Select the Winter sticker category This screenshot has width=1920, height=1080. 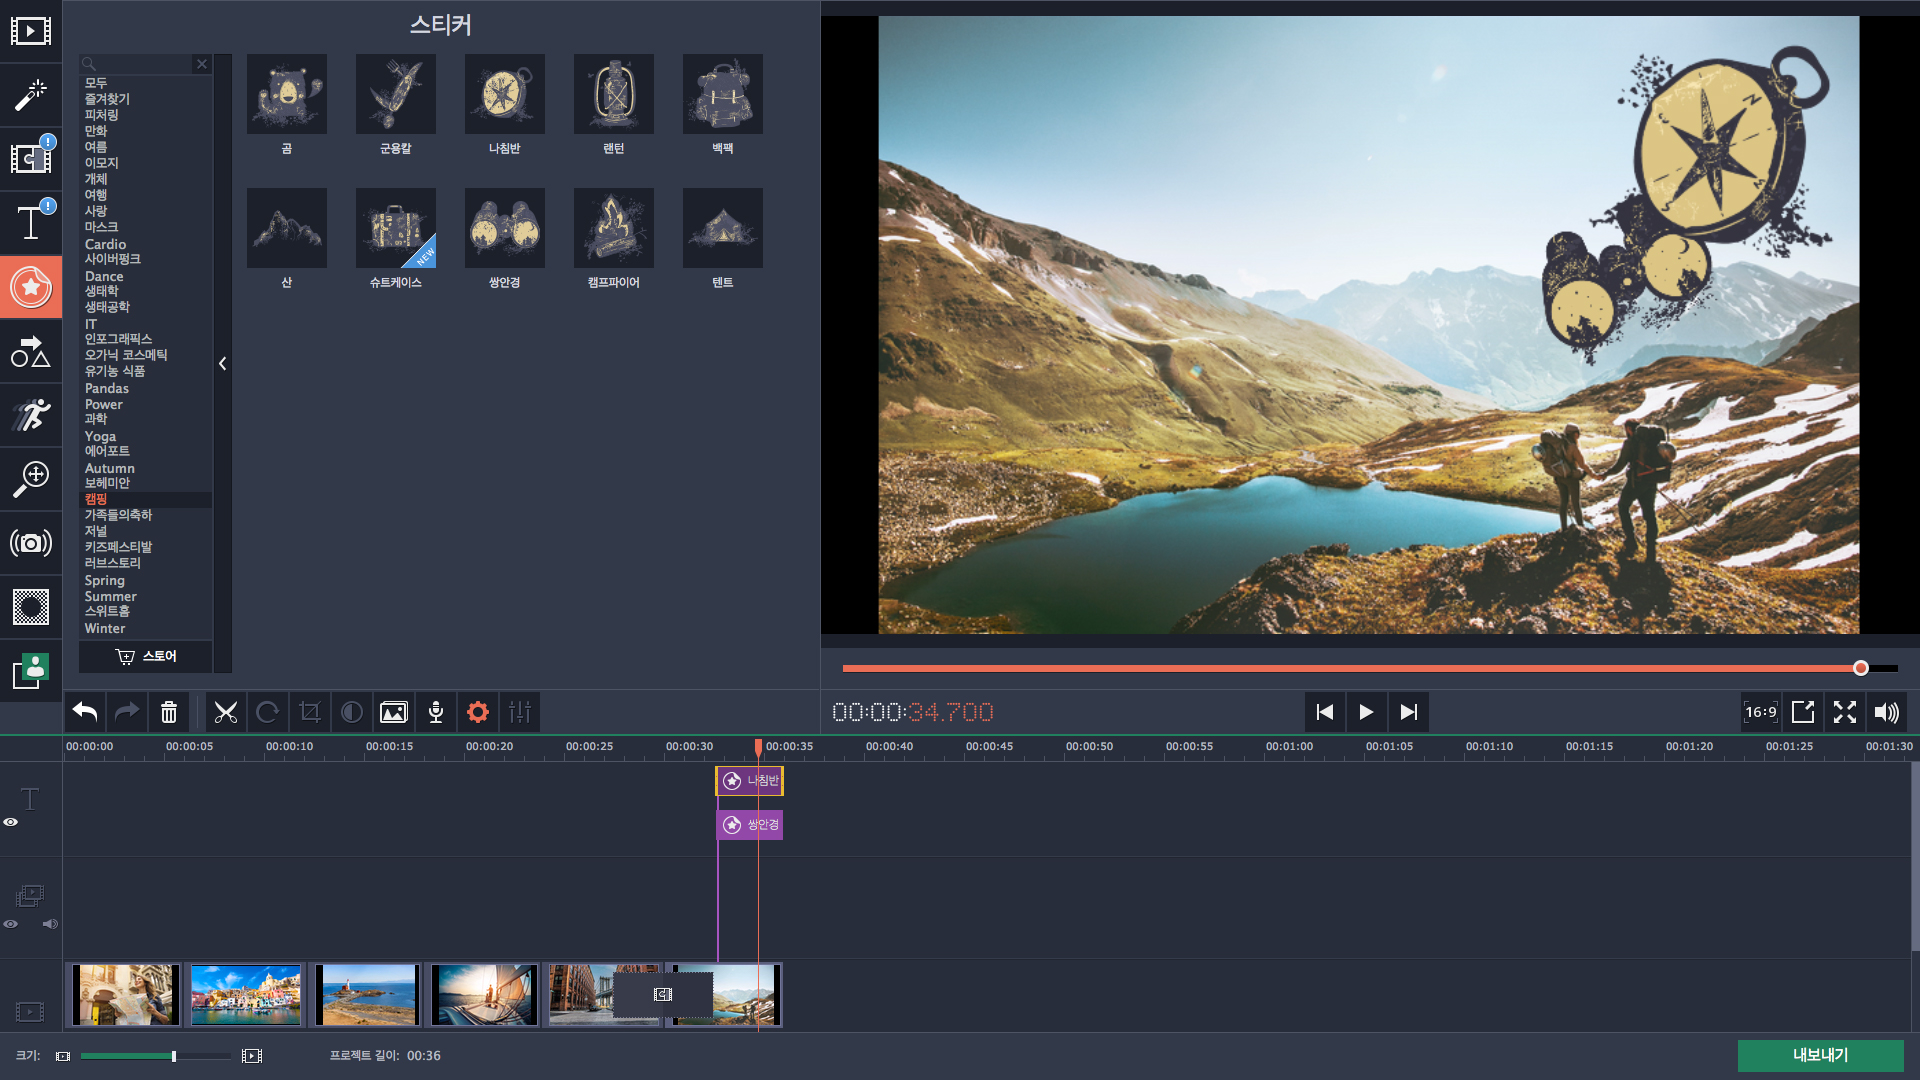pyautogui.click(x=105, y=629)
